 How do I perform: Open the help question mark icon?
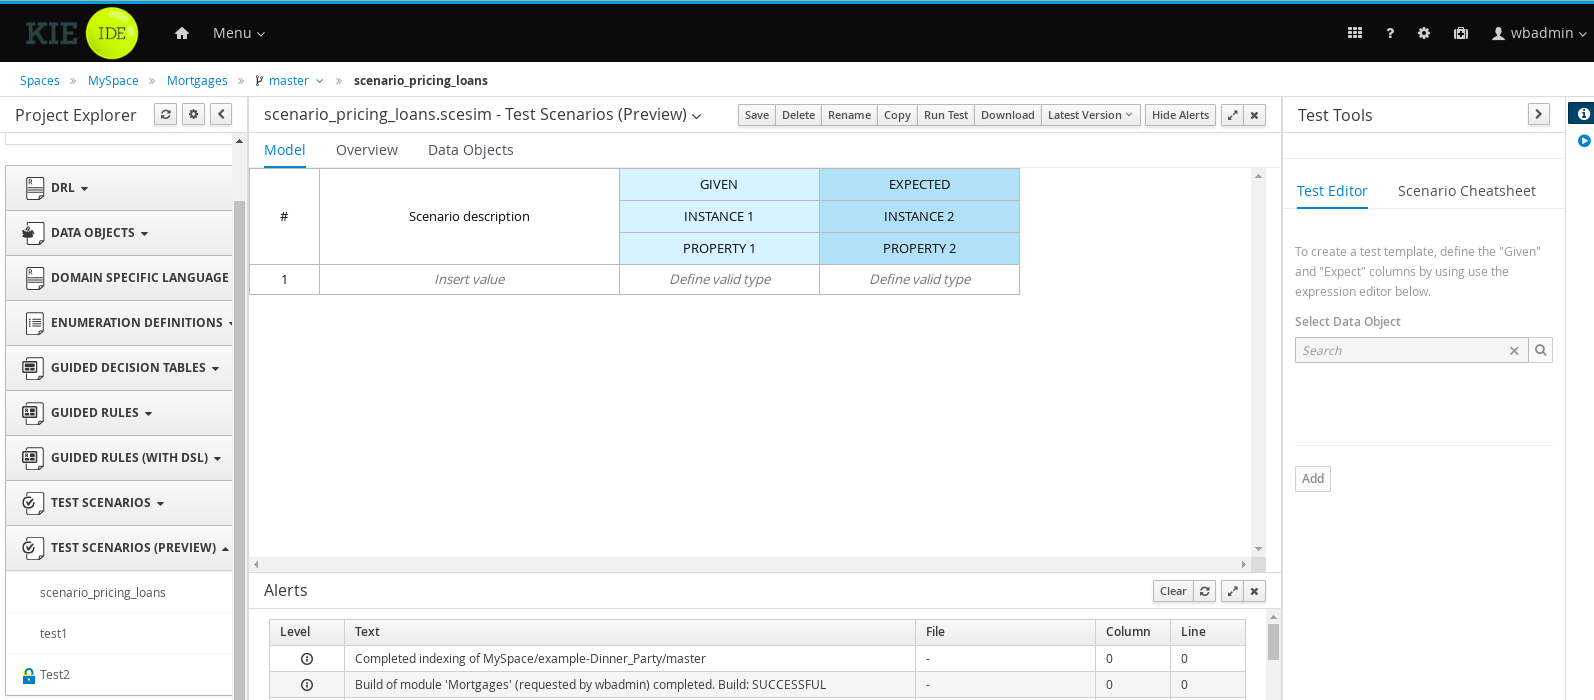point(1390,33)
